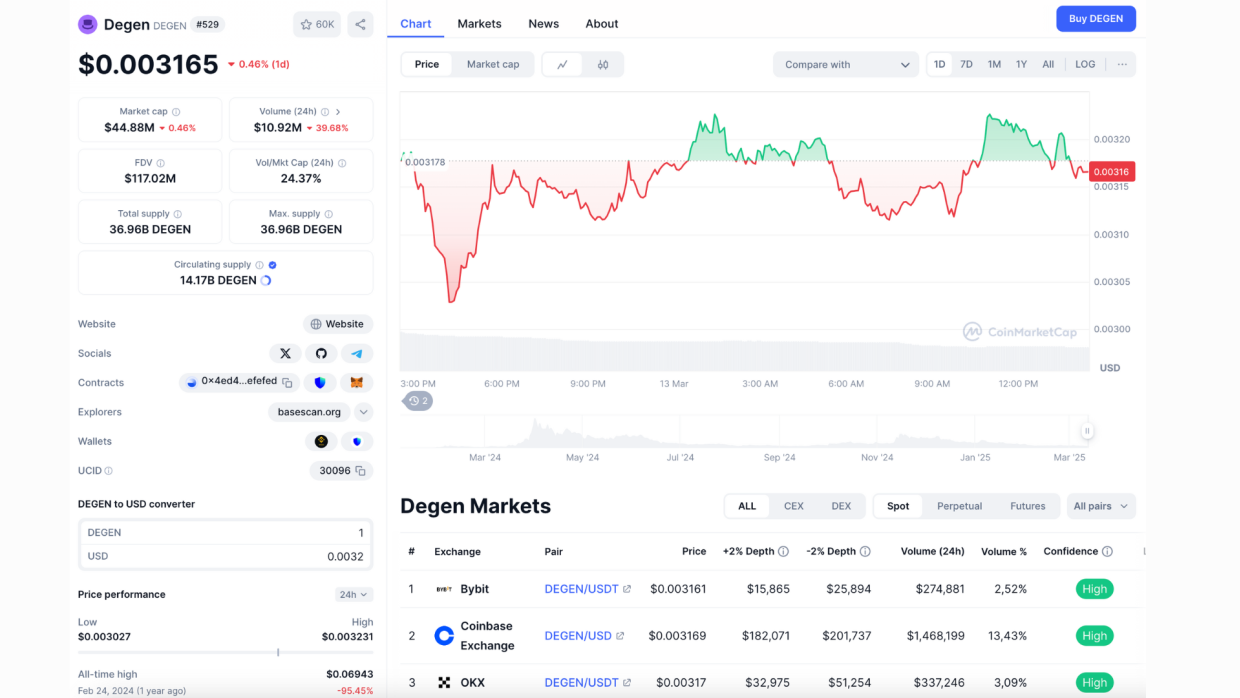Set chart range to 1D
This screenshot has width=1240, height=698.
point(939,64)
